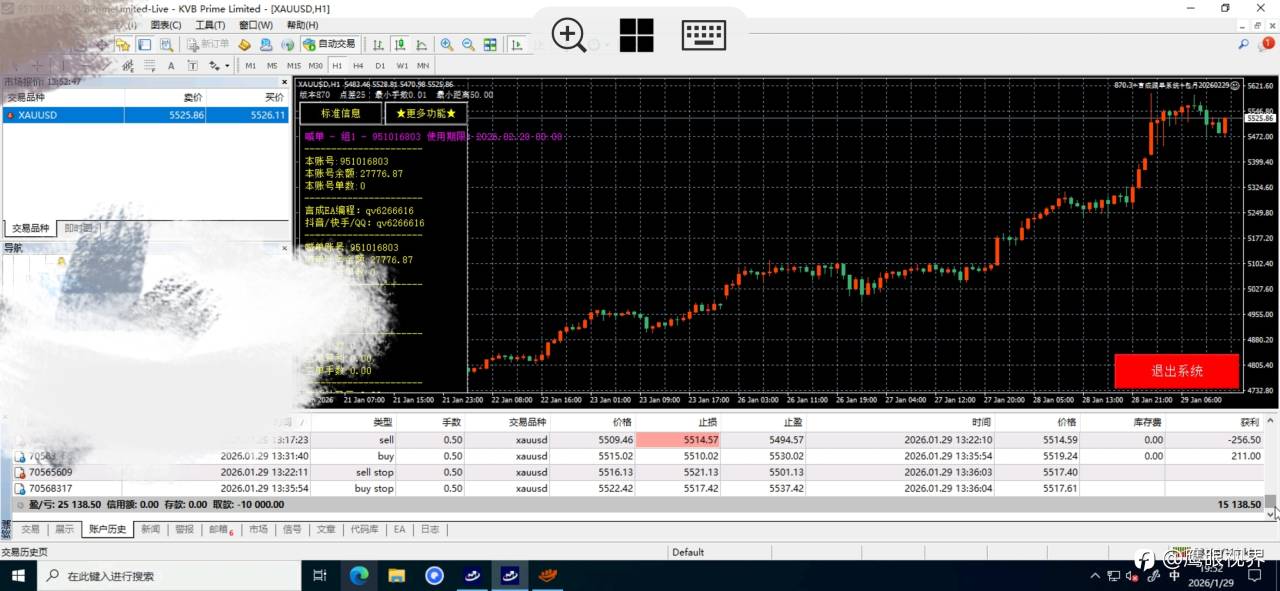1280x591 pixels.
Task: Click the ★更多功能★ button
Action: [426, 113]
